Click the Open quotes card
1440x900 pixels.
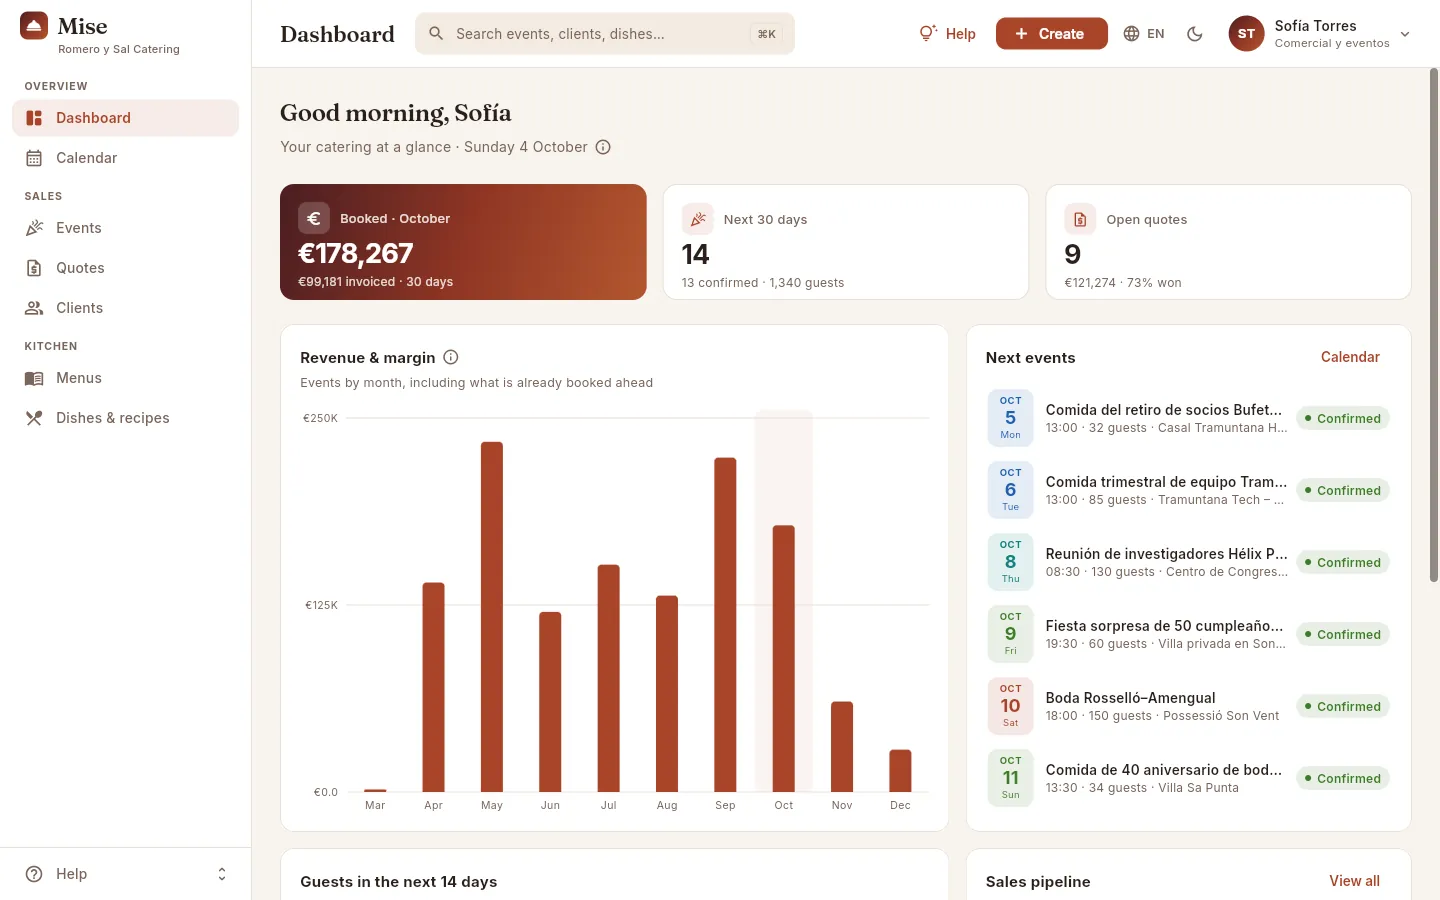[1228, 242]
